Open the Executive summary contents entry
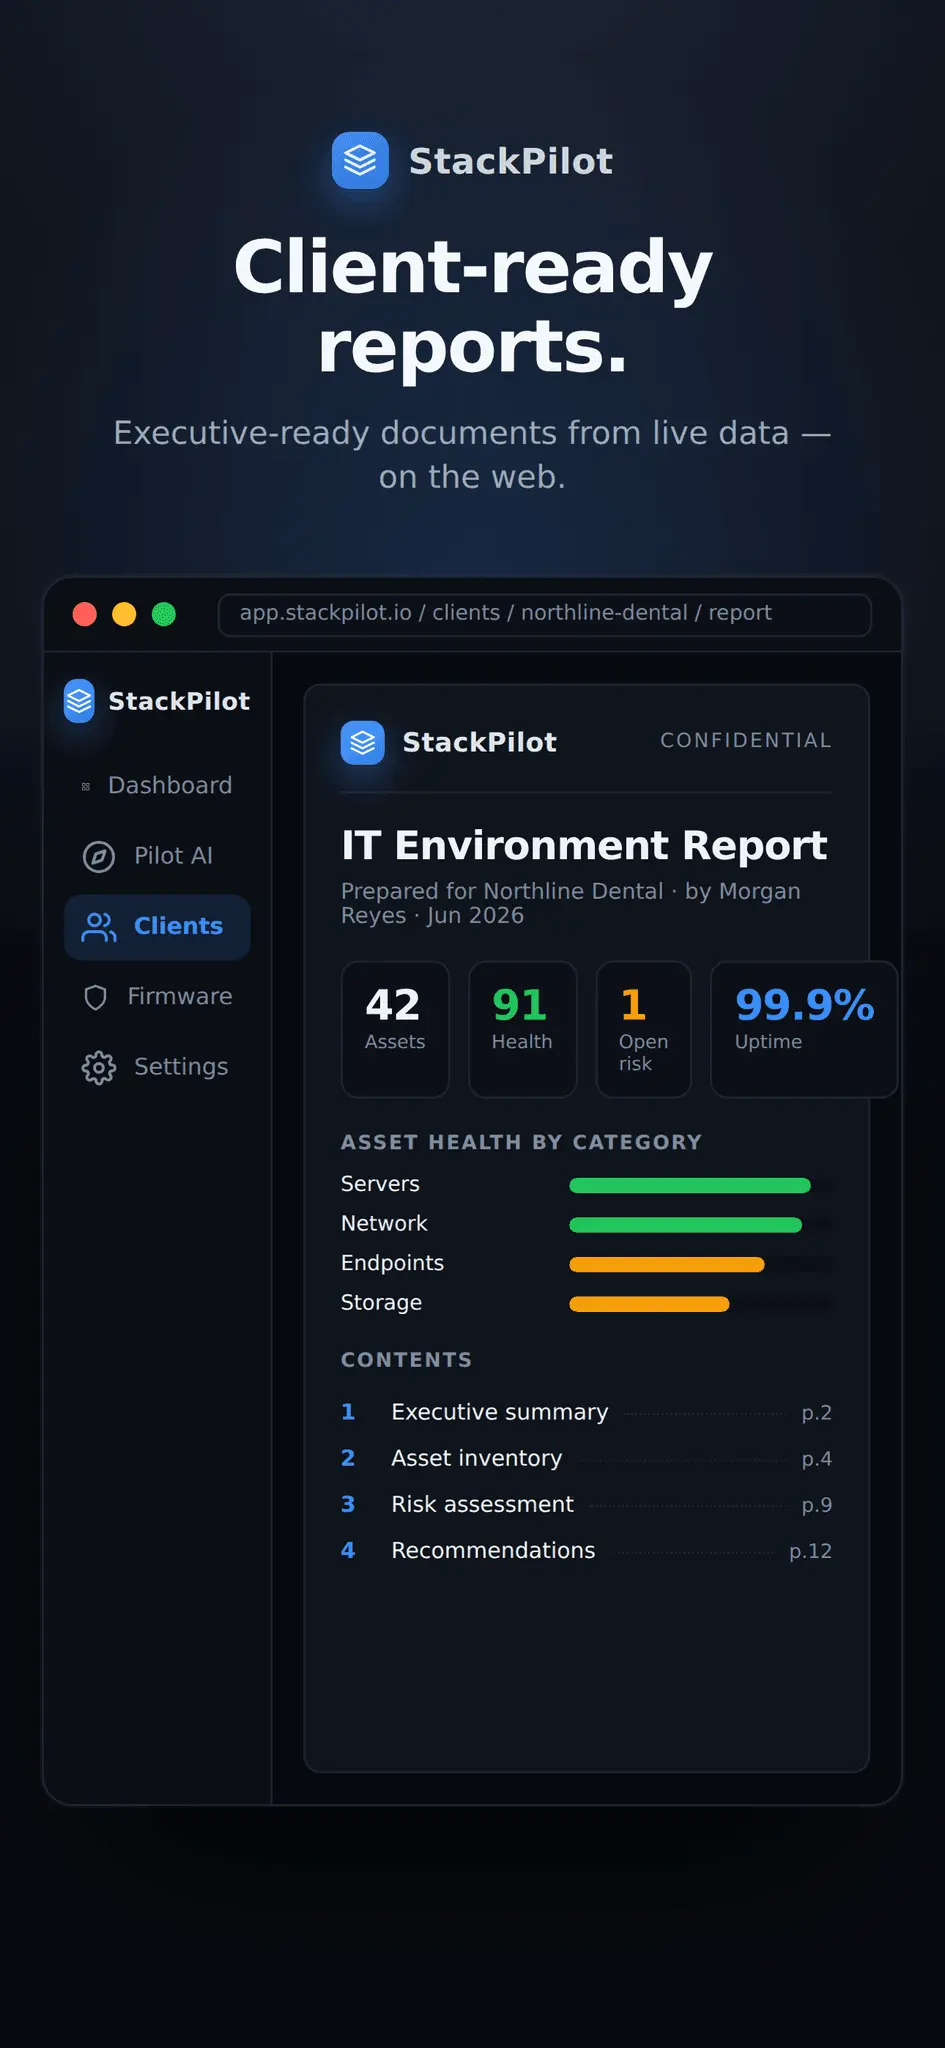Image resolution: width=945 pixels, height=2048 pixels. (586, 1412)
